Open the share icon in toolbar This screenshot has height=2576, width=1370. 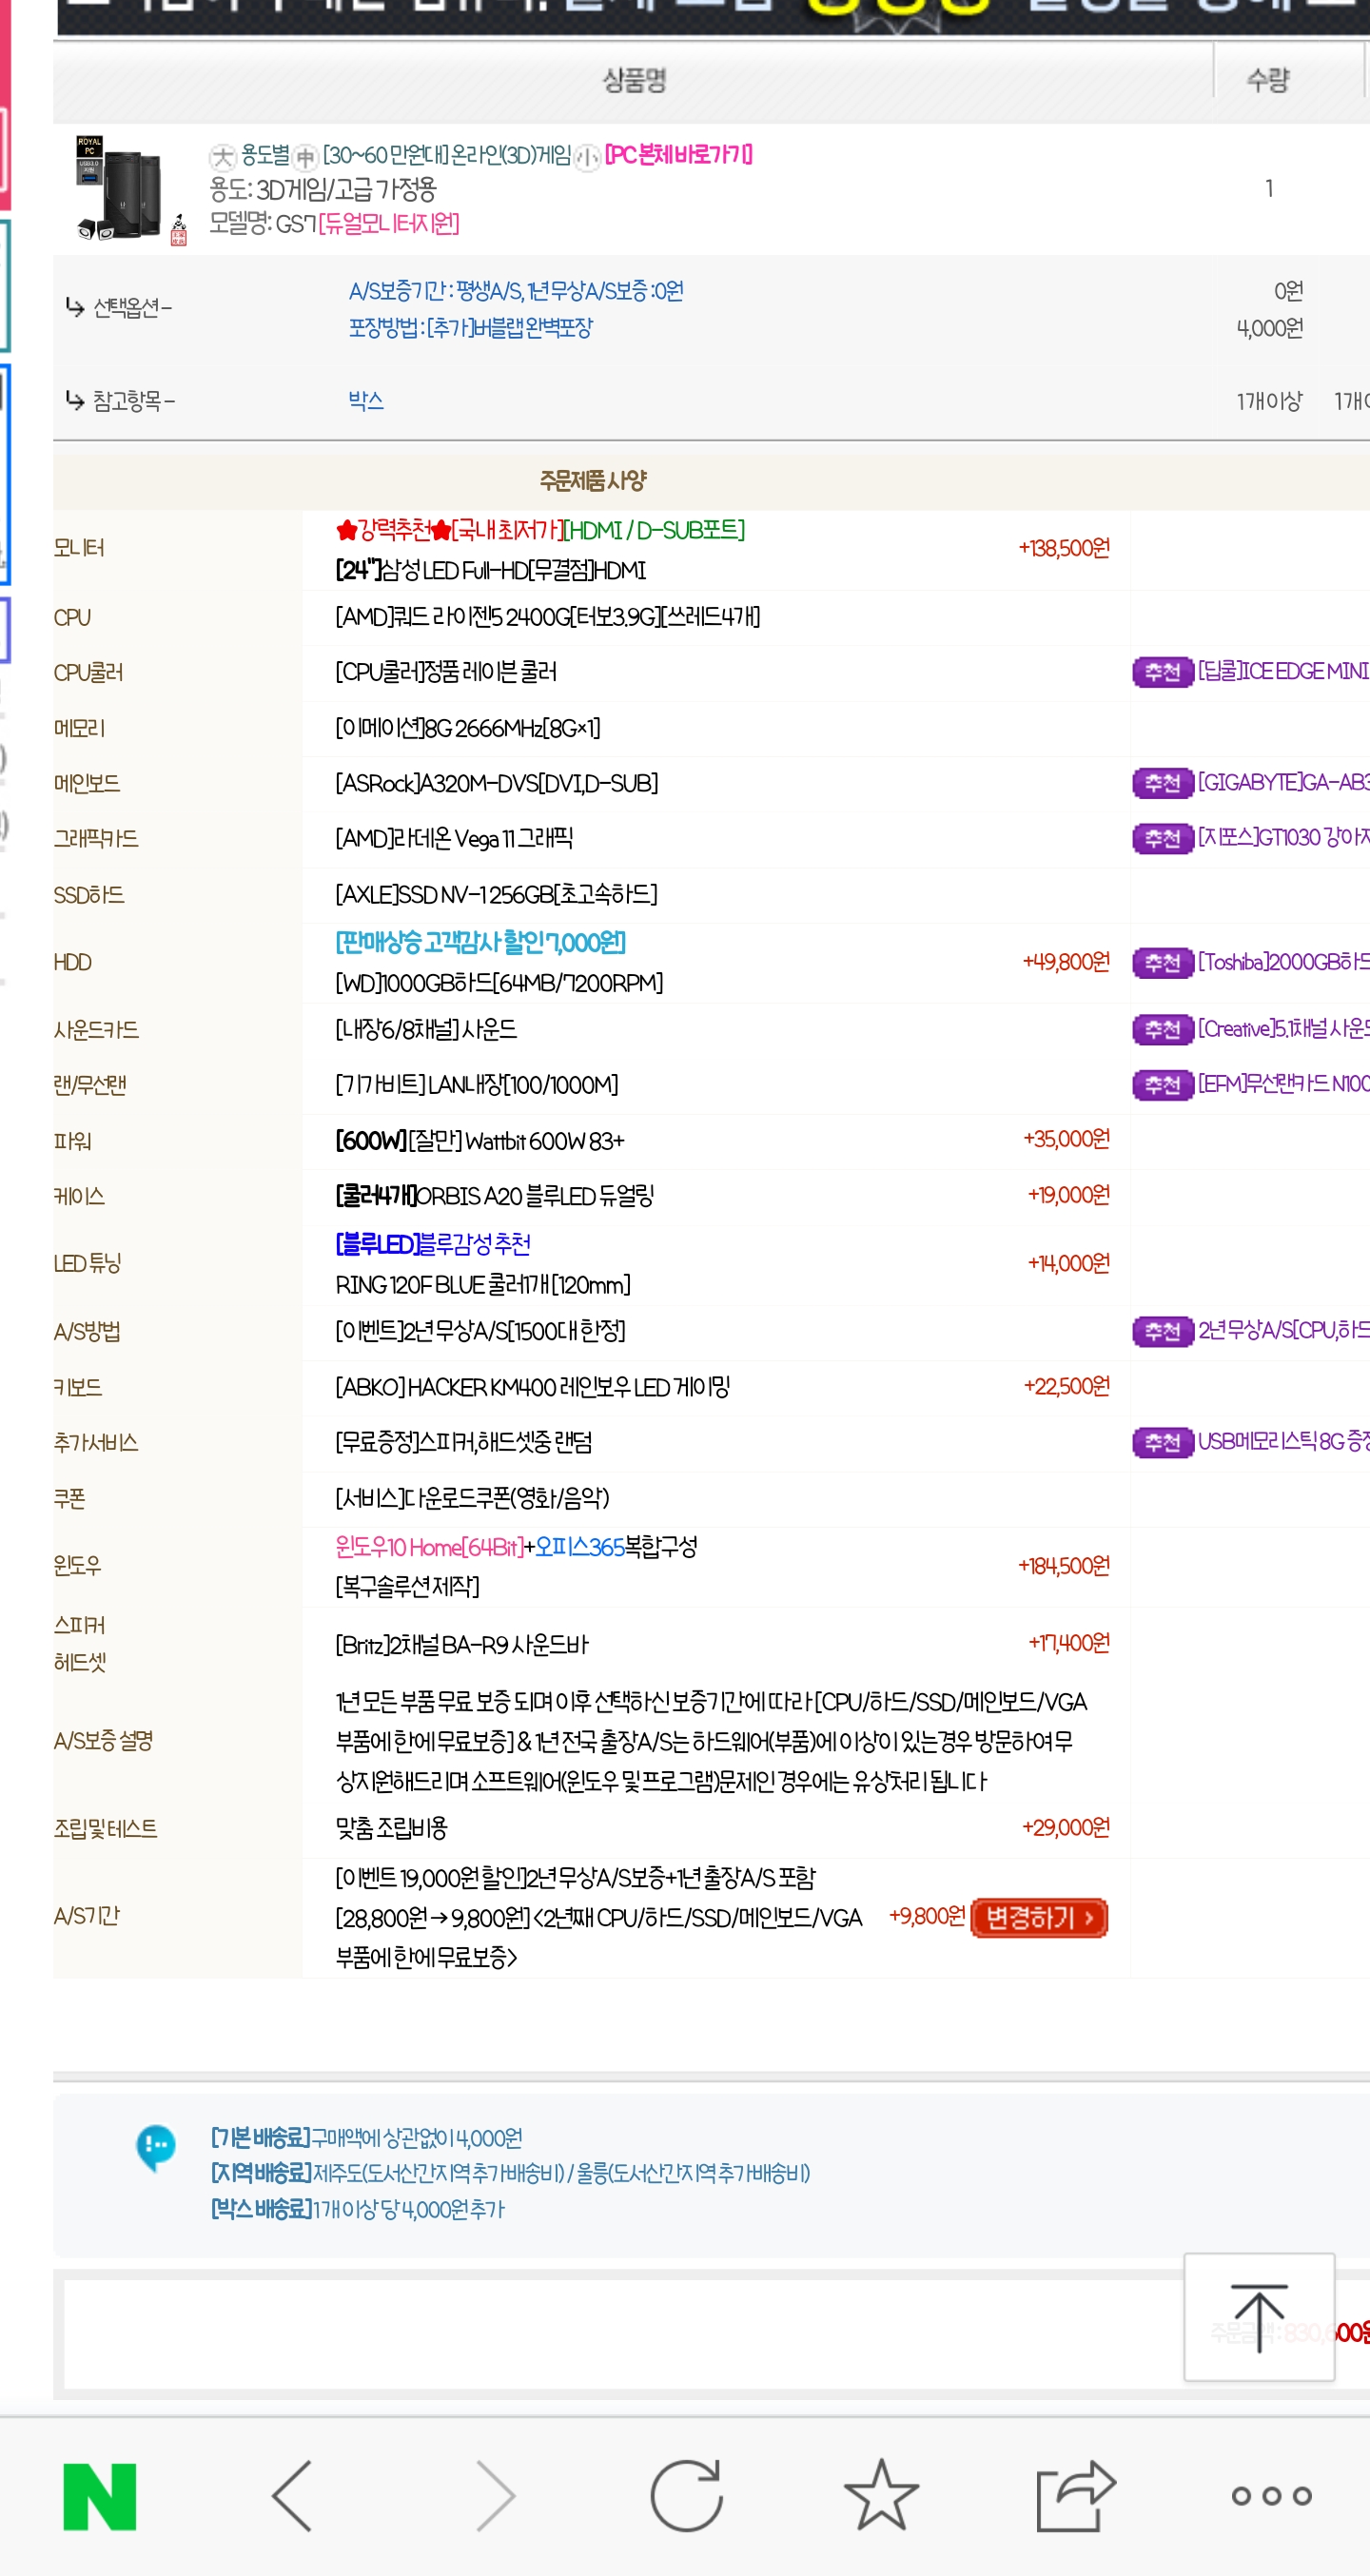[1076, 2495]
